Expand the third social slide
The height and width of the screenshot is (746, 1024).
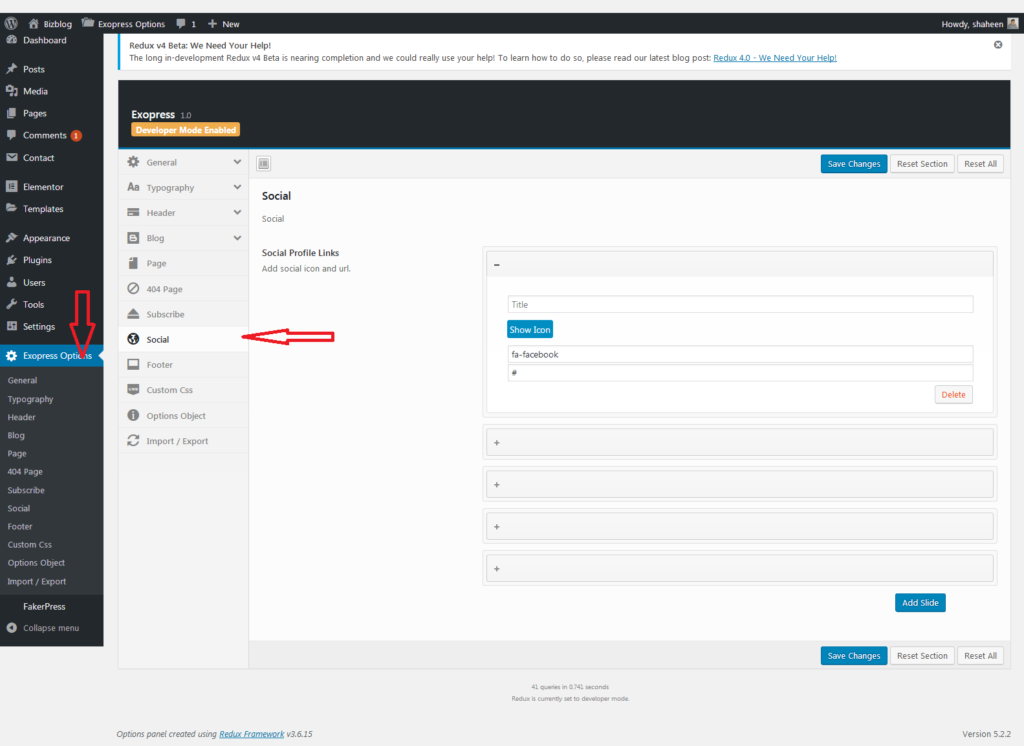pyautogui.click(x=497, y=485)
